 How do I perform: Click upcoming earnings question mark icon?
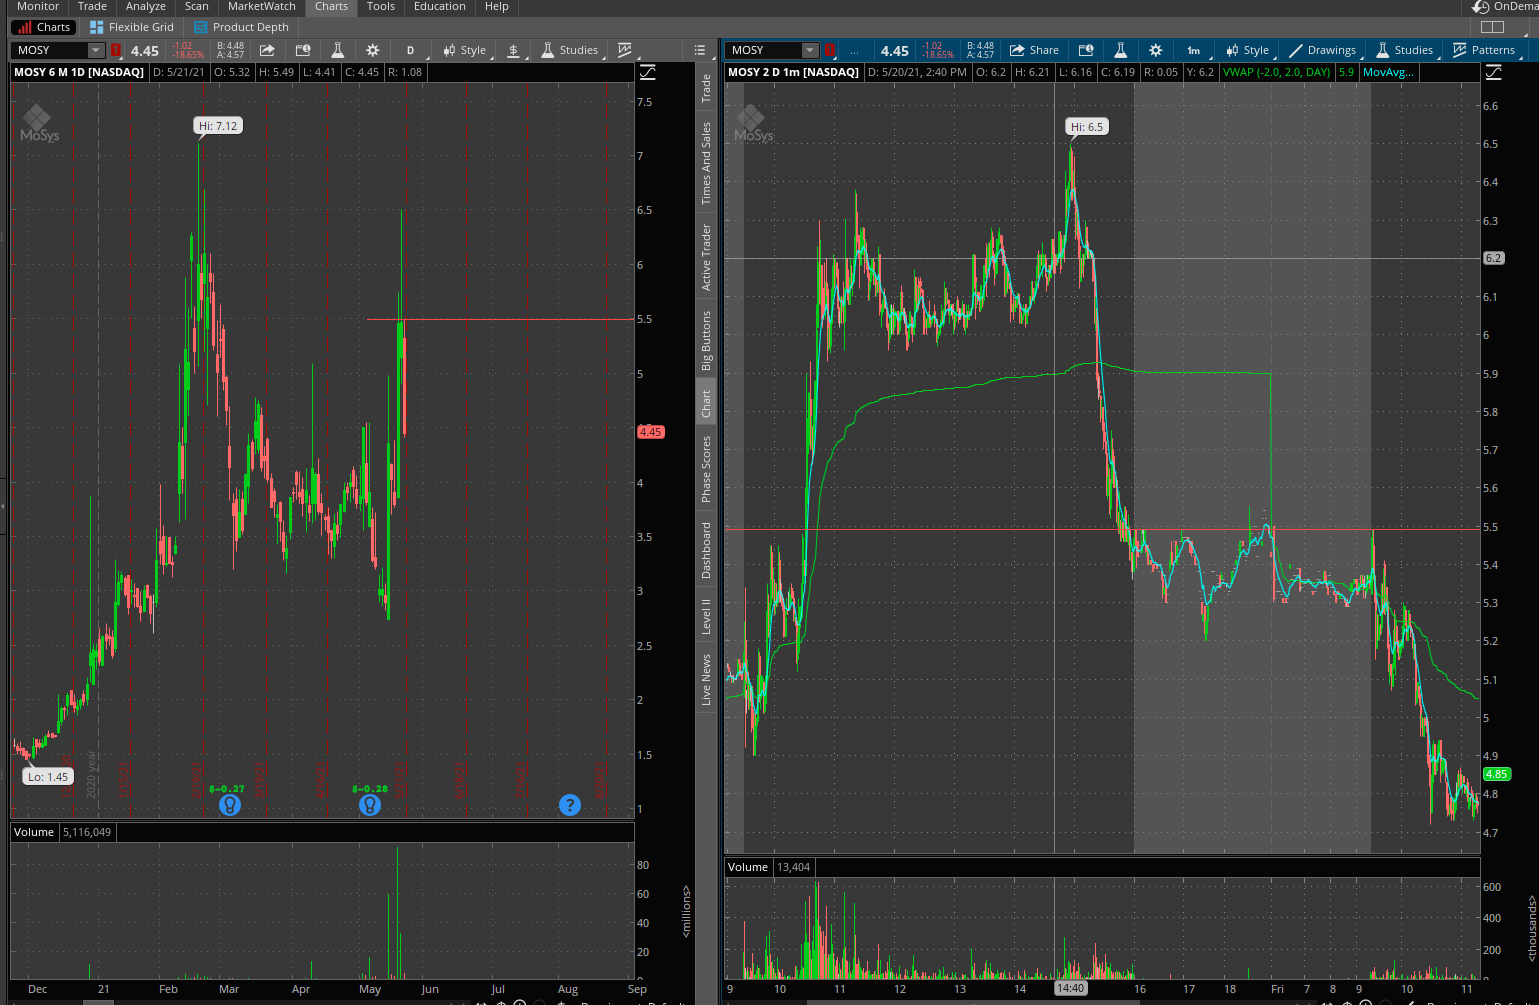coord(570,805)
